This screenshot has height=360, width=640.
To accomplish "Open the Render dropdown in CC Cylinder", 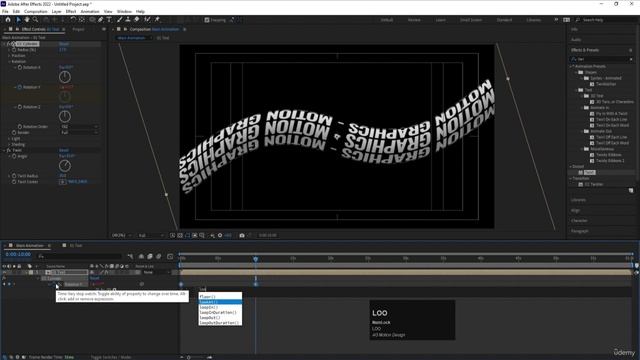I will pos(79,133).
